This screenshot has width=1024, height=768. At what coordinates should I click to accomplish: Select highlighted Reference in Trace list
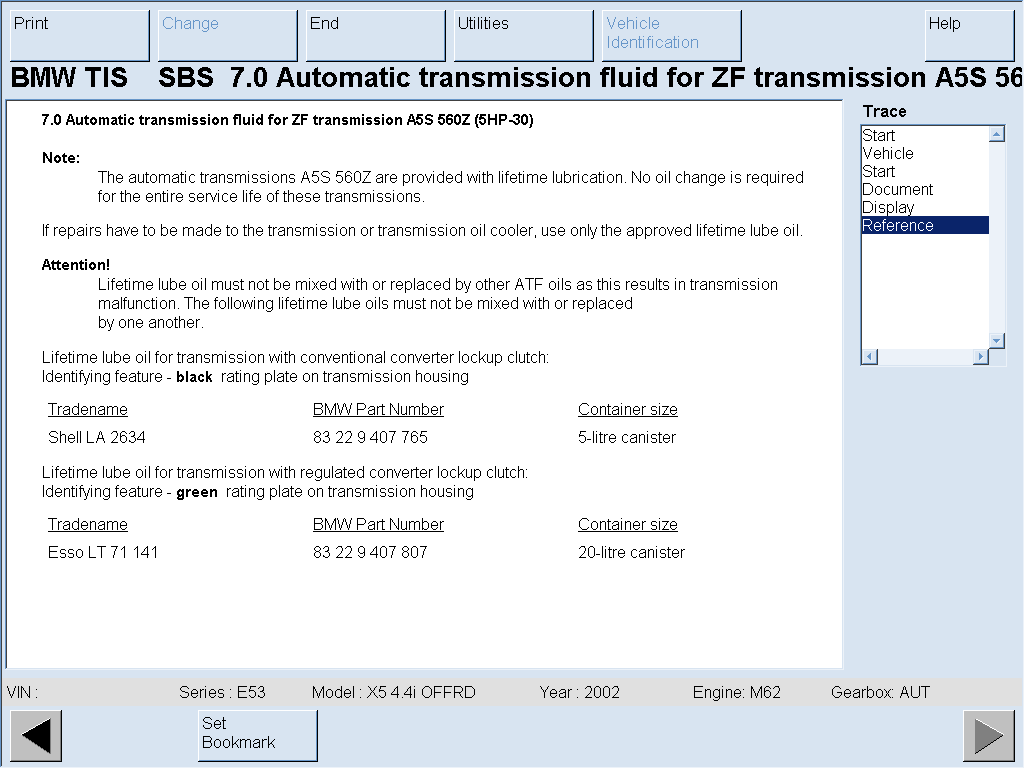coord(925,225)
